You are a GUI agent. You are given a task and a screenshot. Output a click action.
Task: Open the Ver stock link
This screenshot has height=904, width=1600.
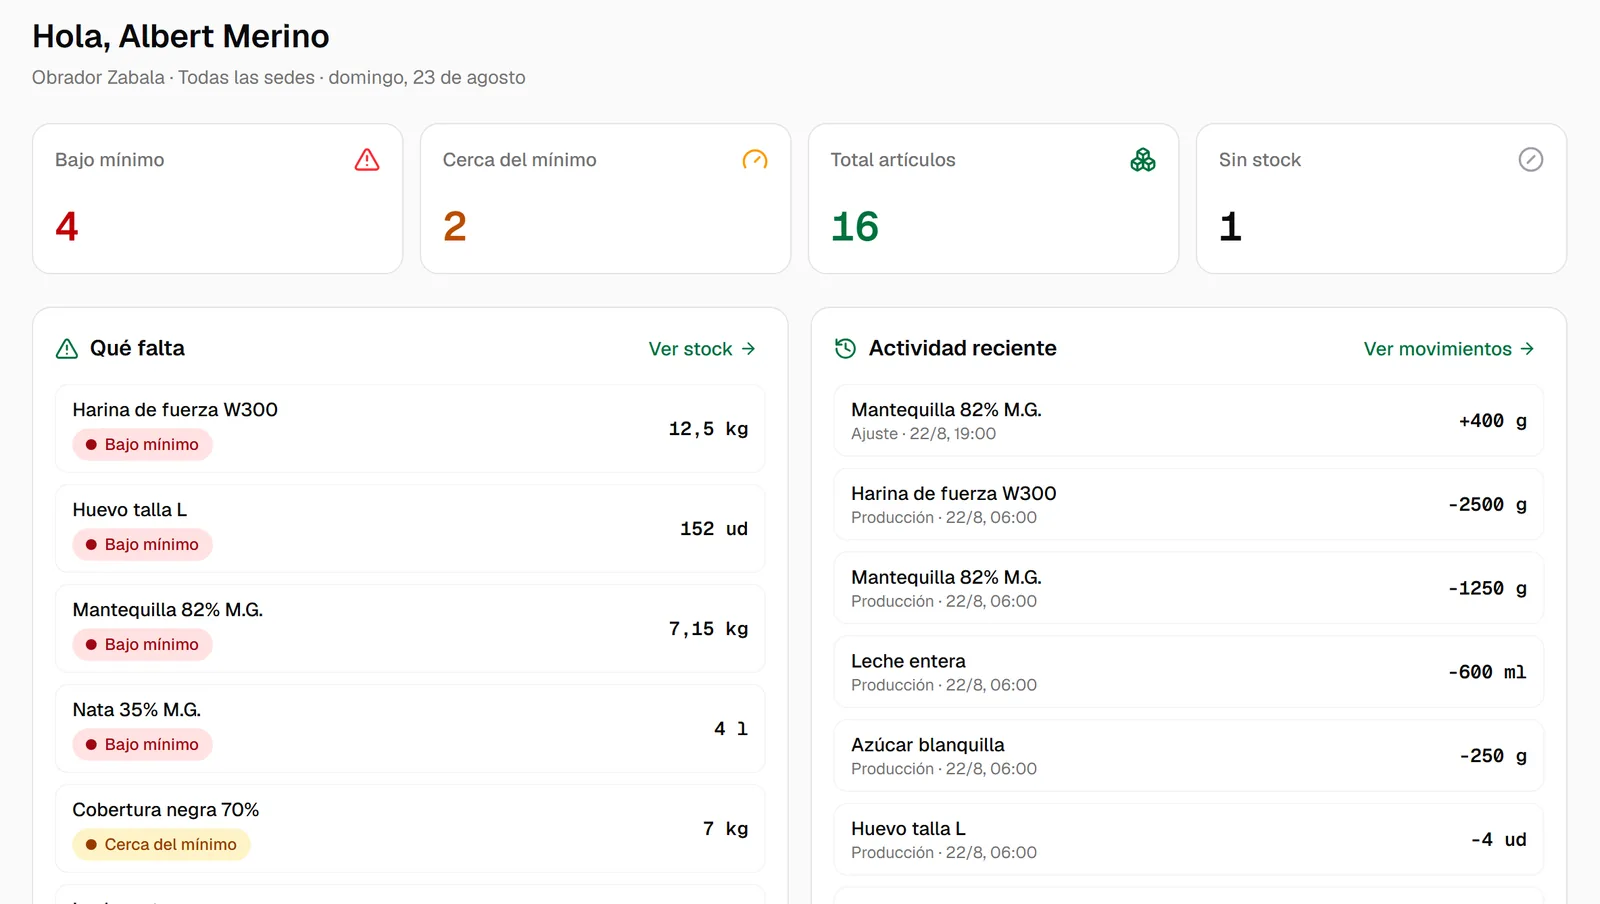click(x=702, y=349)
